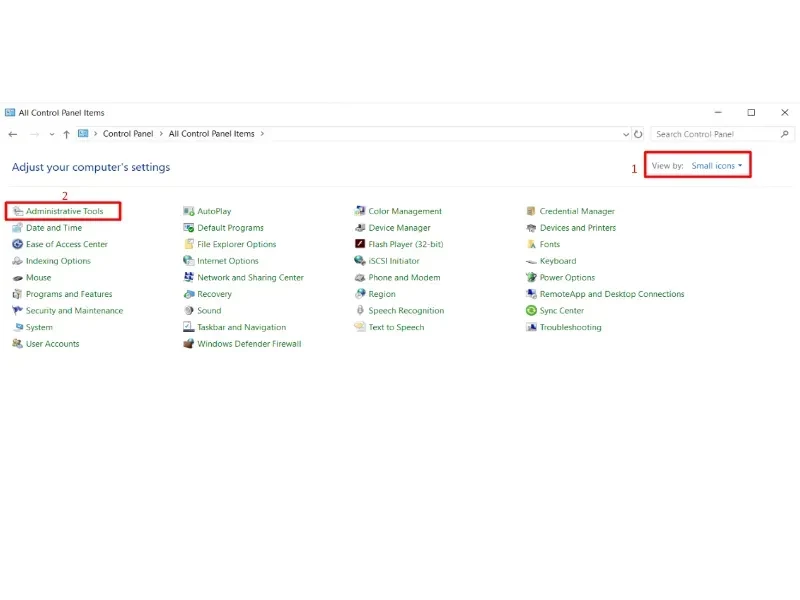
Task: Click the Programs and Features icon
Action: point(18,294)
